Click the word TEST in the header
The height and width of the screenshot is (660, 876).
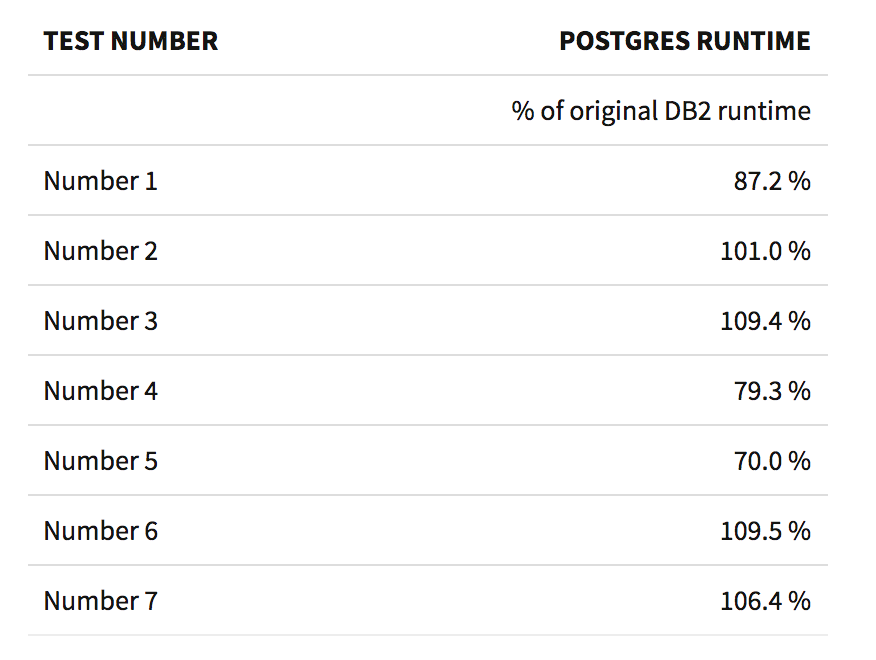[73, 41]
